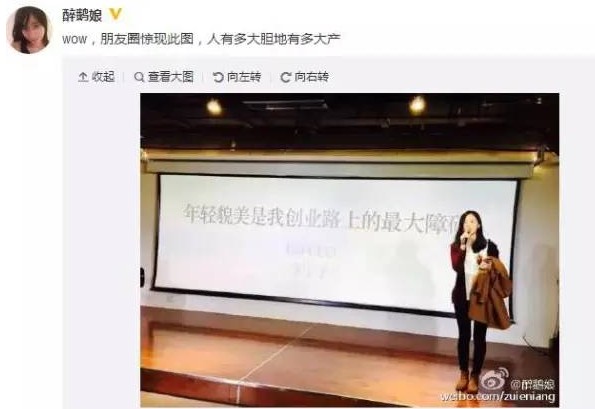595x409 pixels.
Task: Click the up-arrow icon beside 收起
Action: (83, 77)
